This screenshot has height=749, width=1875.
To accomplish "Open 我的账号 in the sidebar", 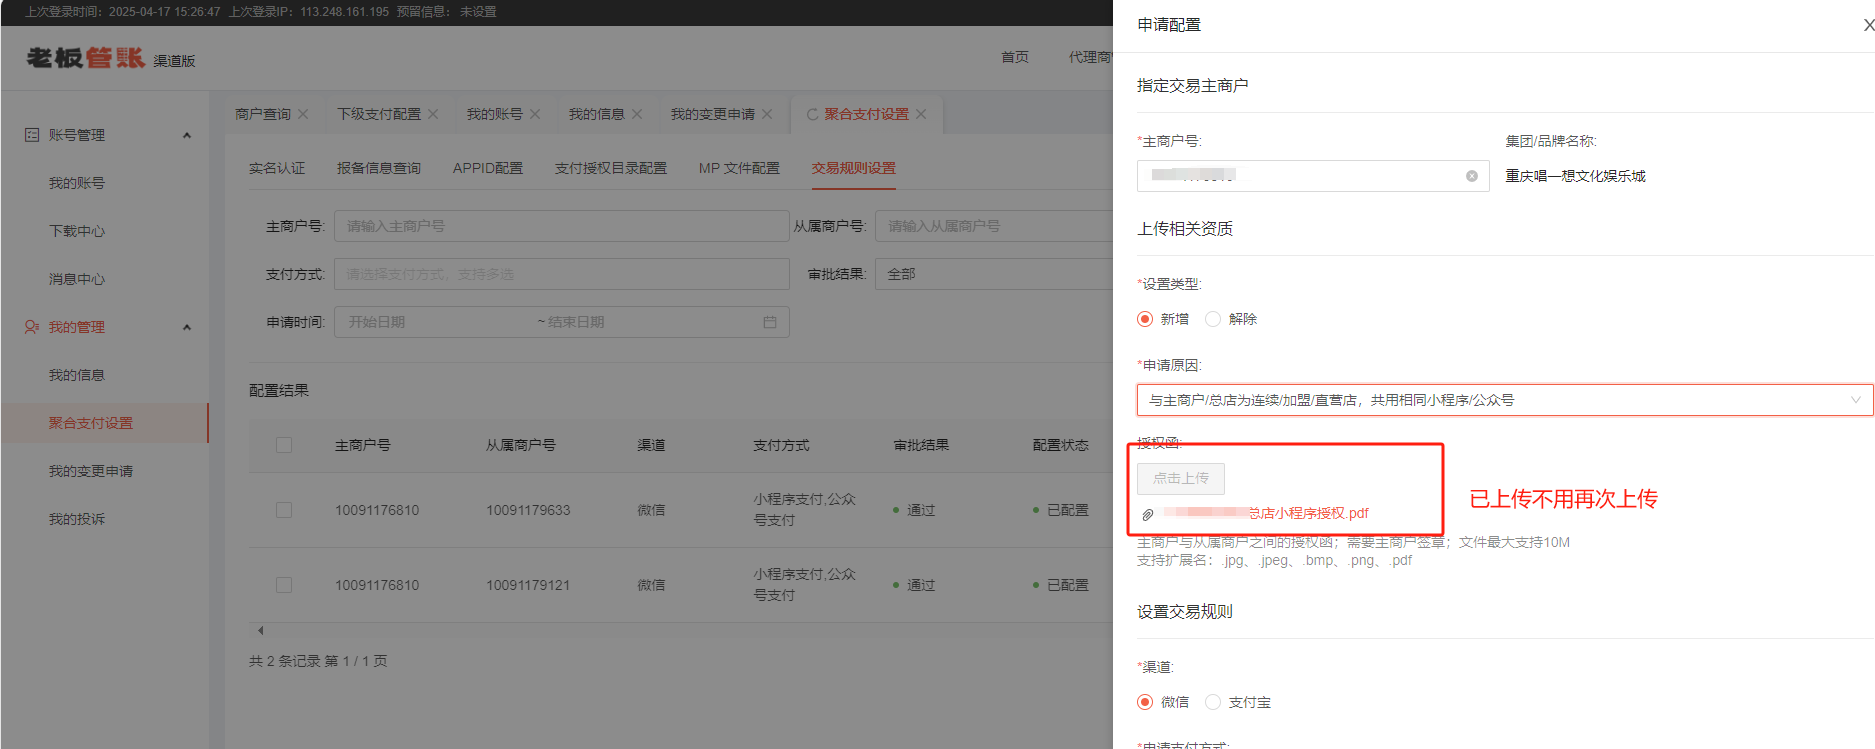I will coord(77,183).
